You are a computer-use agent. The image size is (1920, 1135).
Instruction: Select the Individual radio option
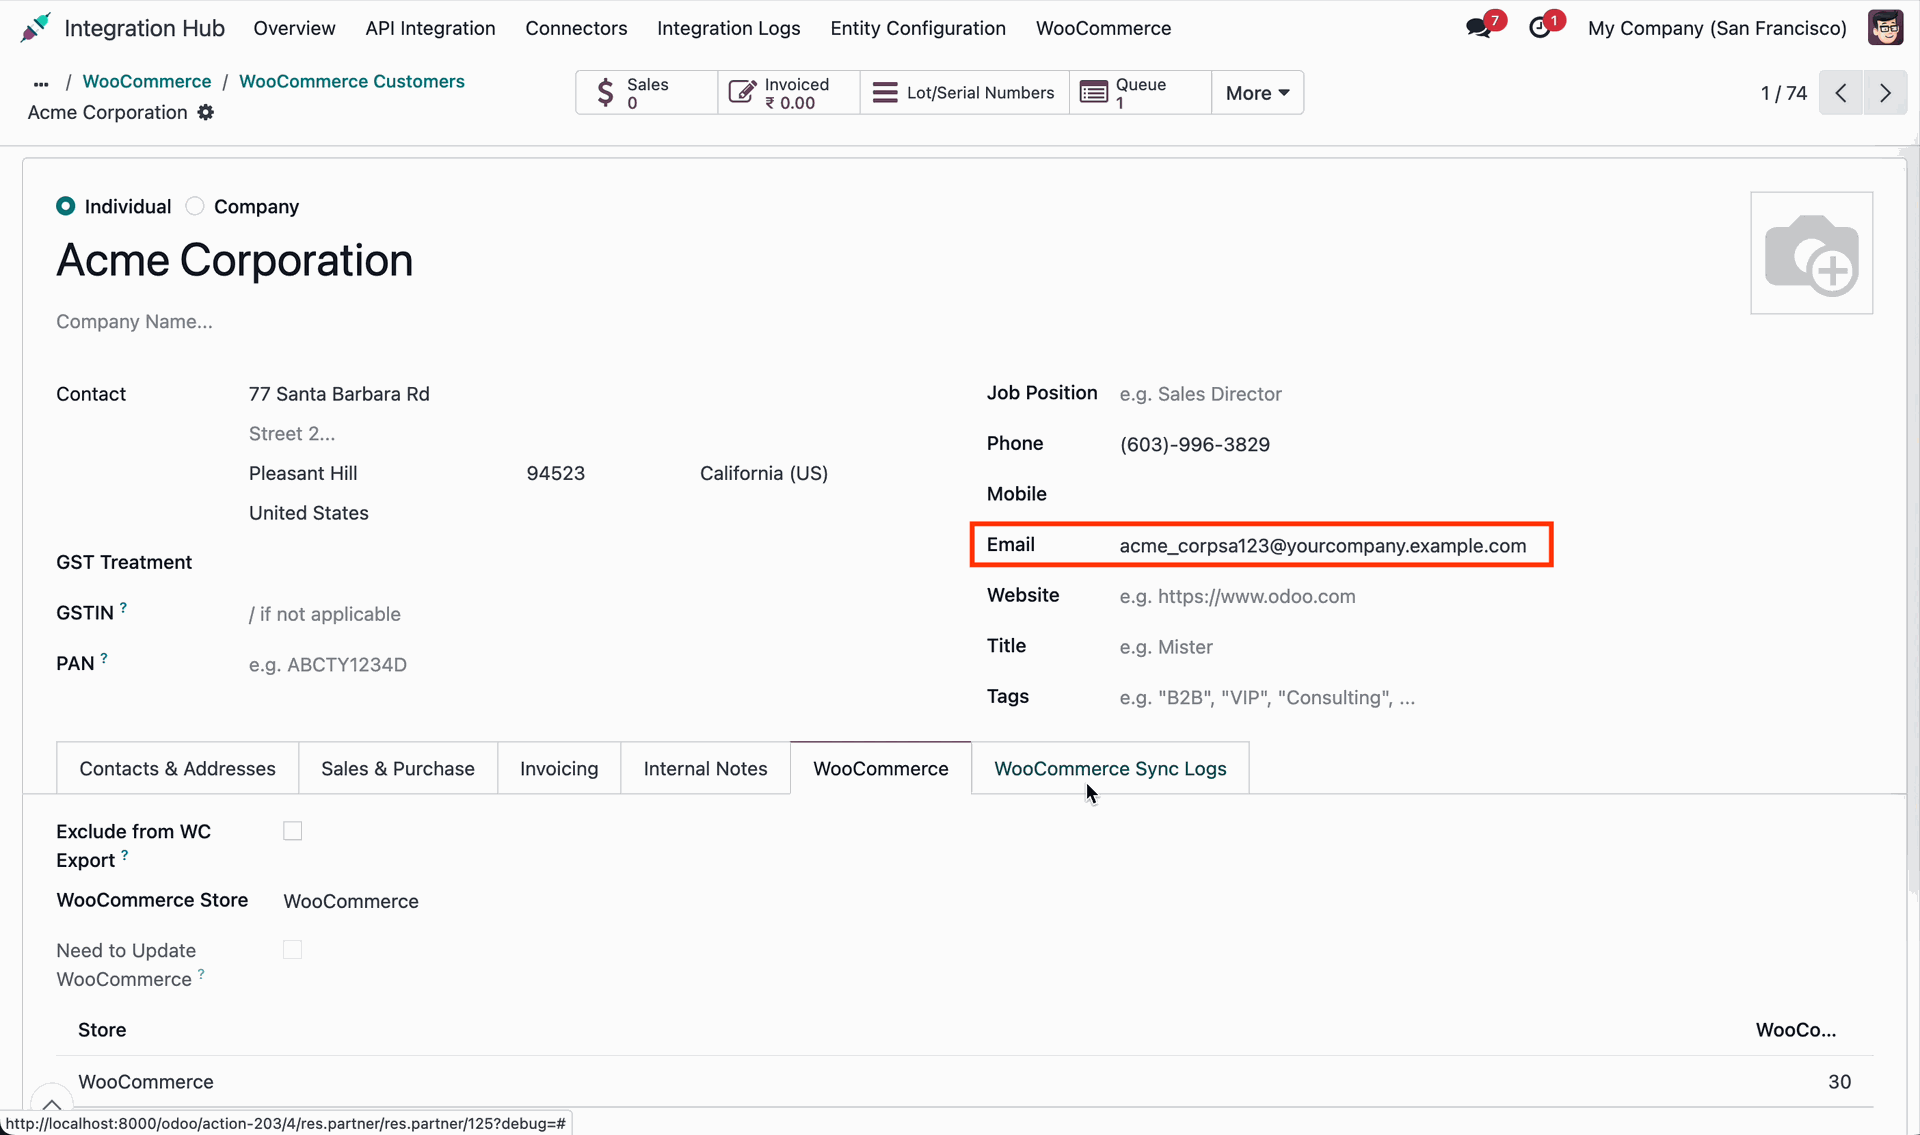(x=66, y=206)
